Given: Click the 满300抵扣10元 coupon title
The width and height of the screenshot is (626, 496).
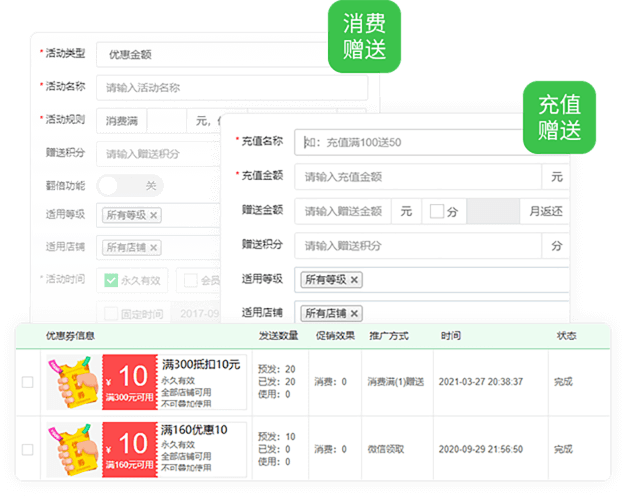Looking at the screenshot, I should 201,365.
